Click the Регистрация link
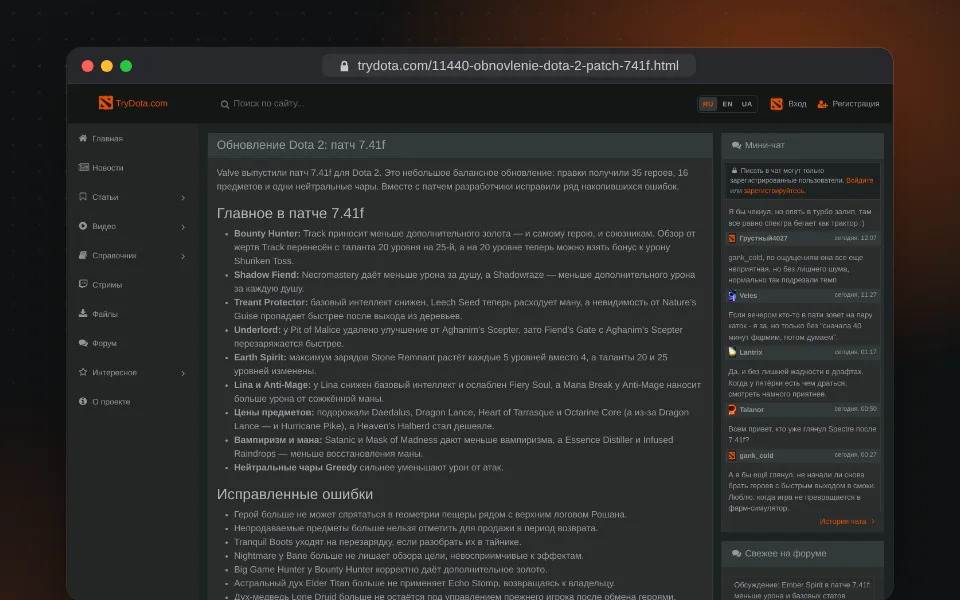960x600 pixels. (855, 104)
